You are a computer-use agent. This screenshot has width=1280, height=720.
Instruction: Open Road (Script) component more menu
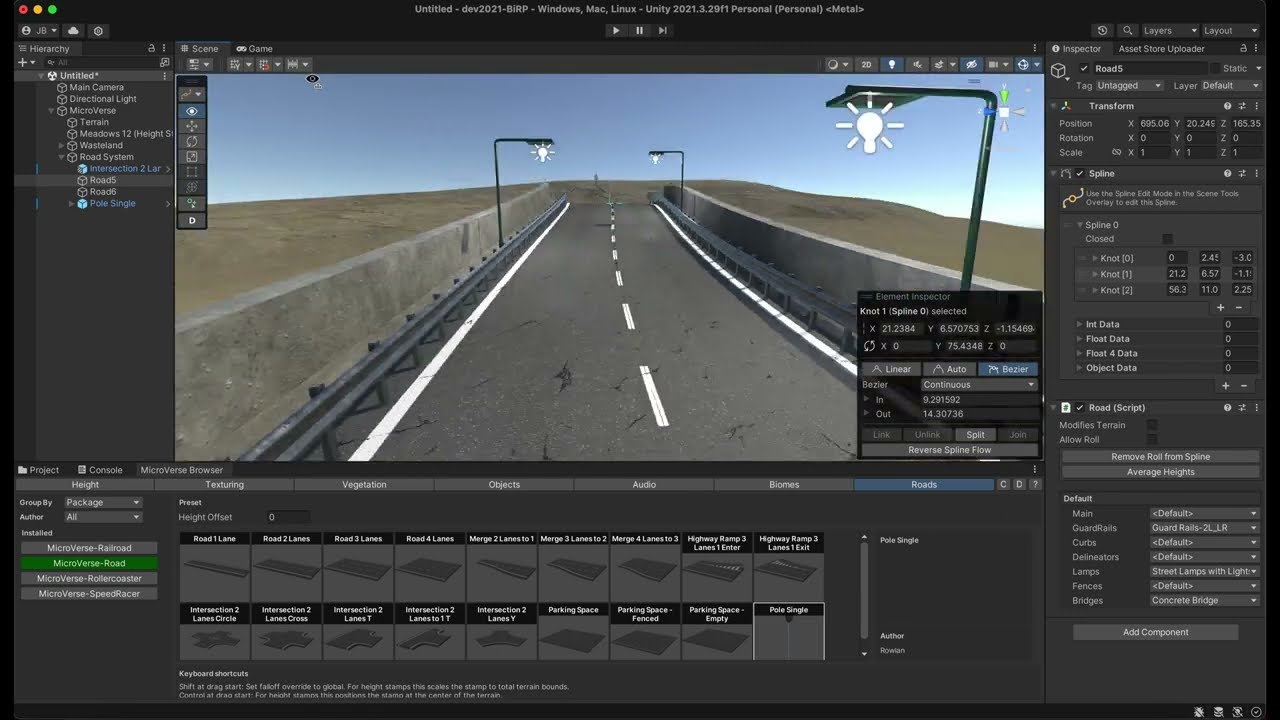[1255, 408]
